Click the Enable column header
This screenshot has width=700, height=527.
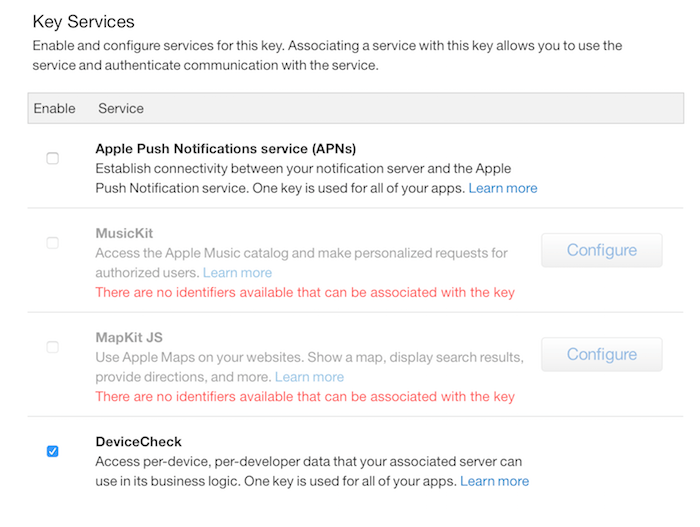pyautogui.click(x=54, y=109)
